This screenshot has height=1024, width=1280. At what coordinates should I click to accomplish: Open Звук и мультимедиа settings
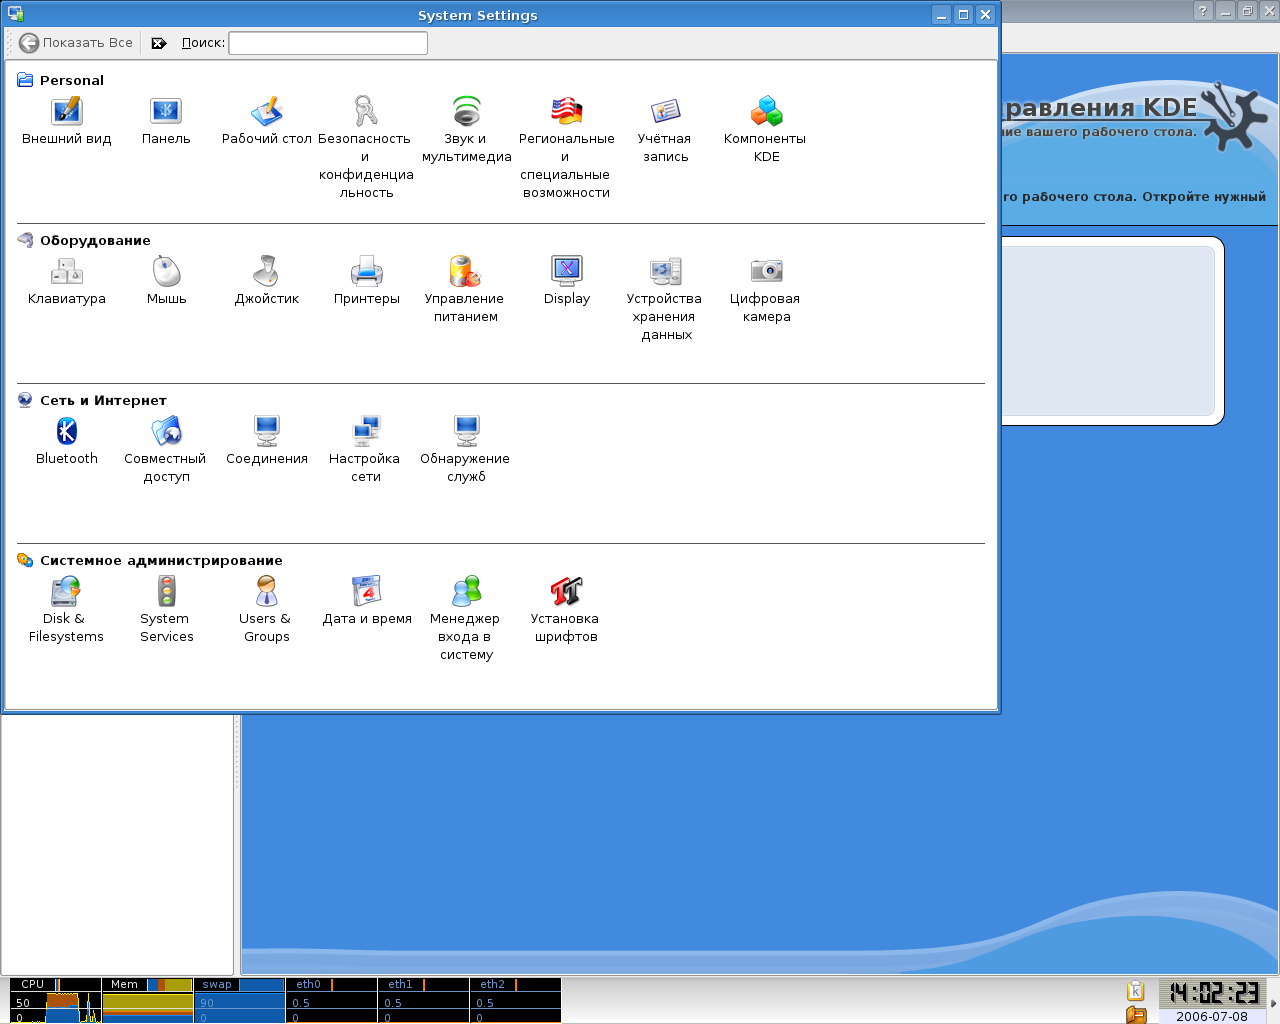pyautogui.click(x=466, y=130)
